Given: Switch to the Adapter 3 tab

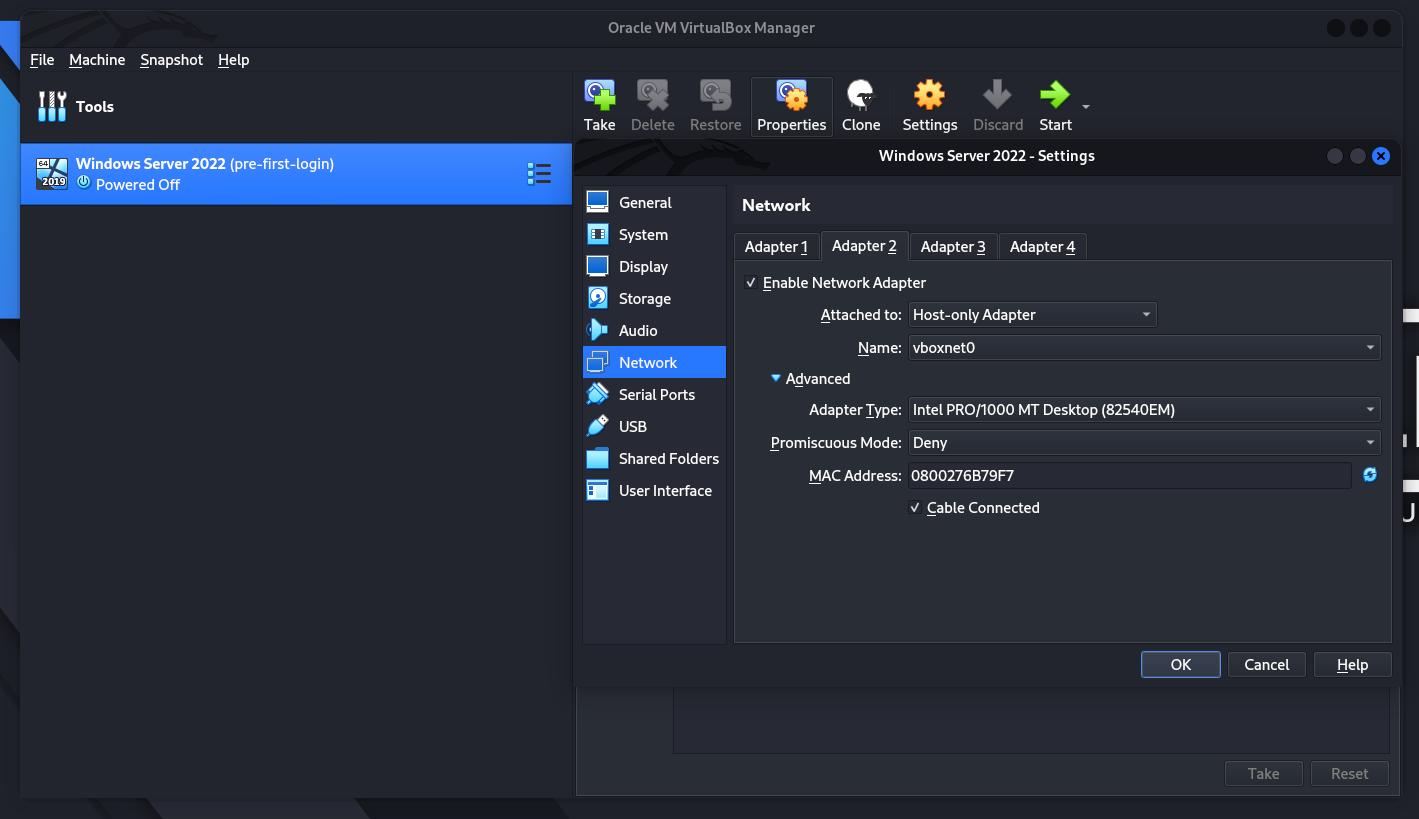Looking at the screenshot, I should pos(953,247).
